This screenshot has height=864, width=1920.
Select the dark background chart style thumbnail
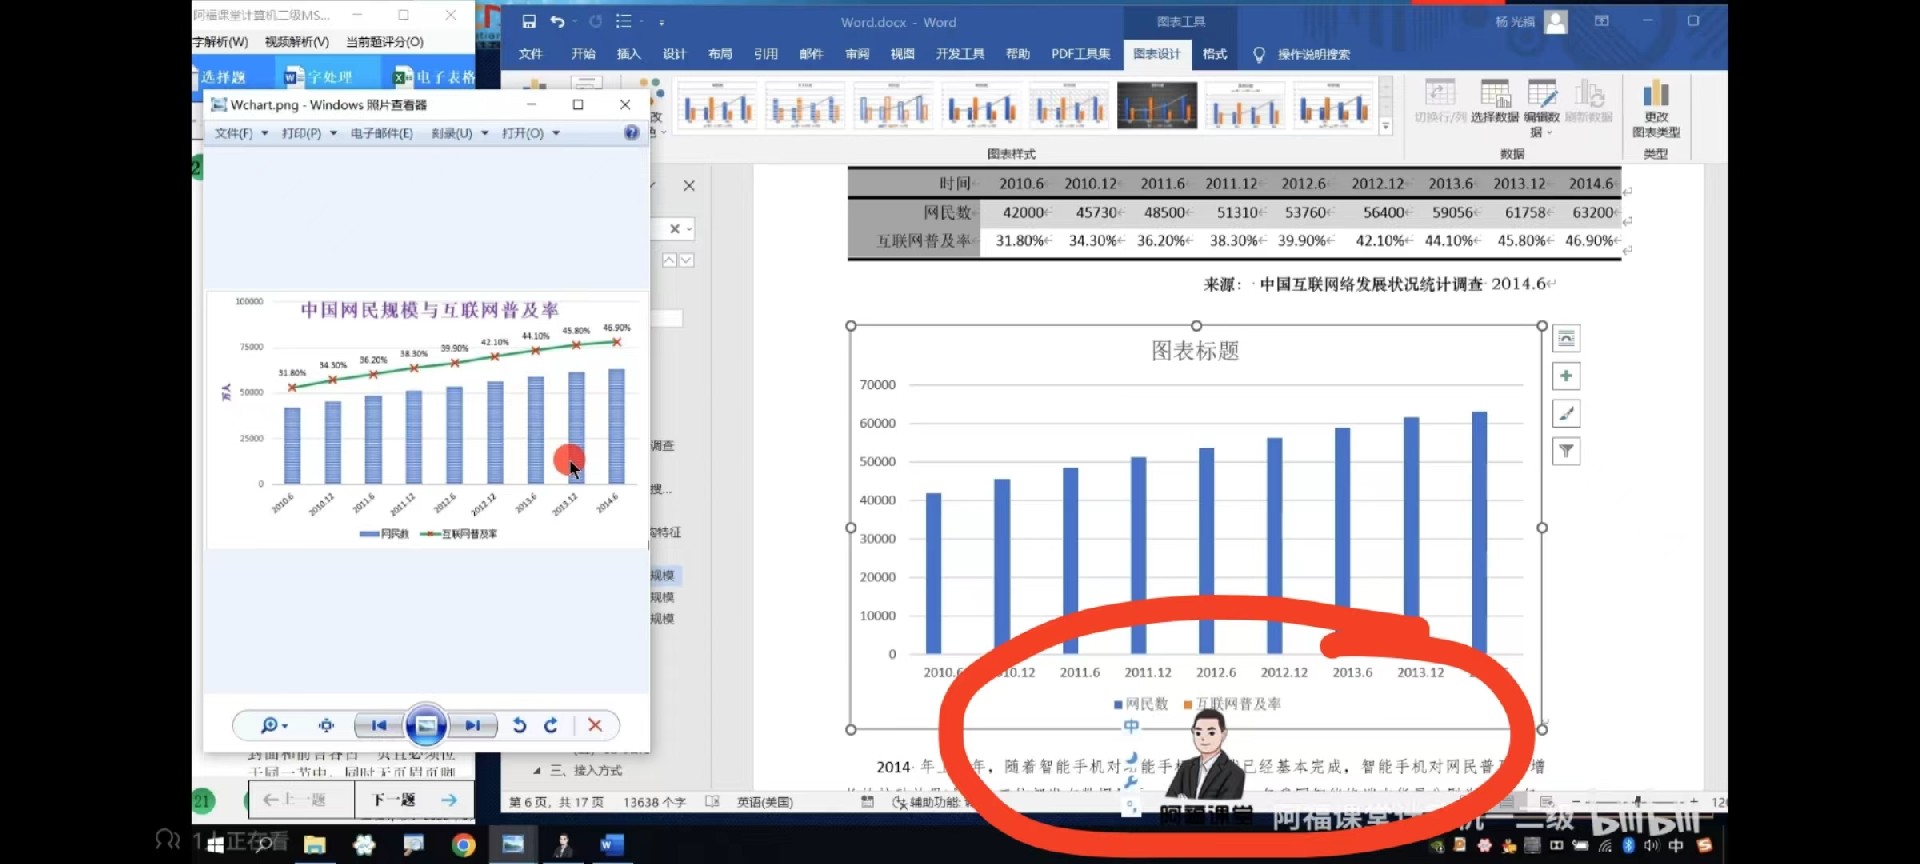(1157, 105)
